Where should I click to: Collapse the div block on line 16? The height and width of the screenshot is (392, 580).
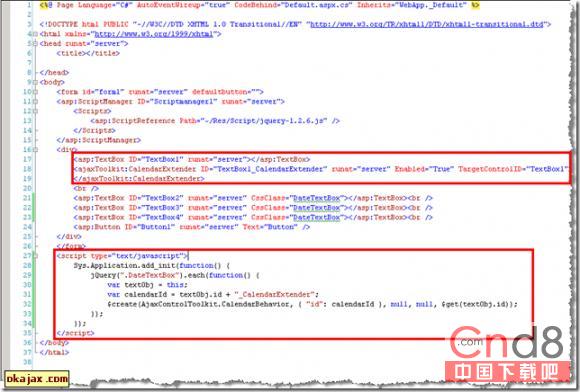pos(35,149)
